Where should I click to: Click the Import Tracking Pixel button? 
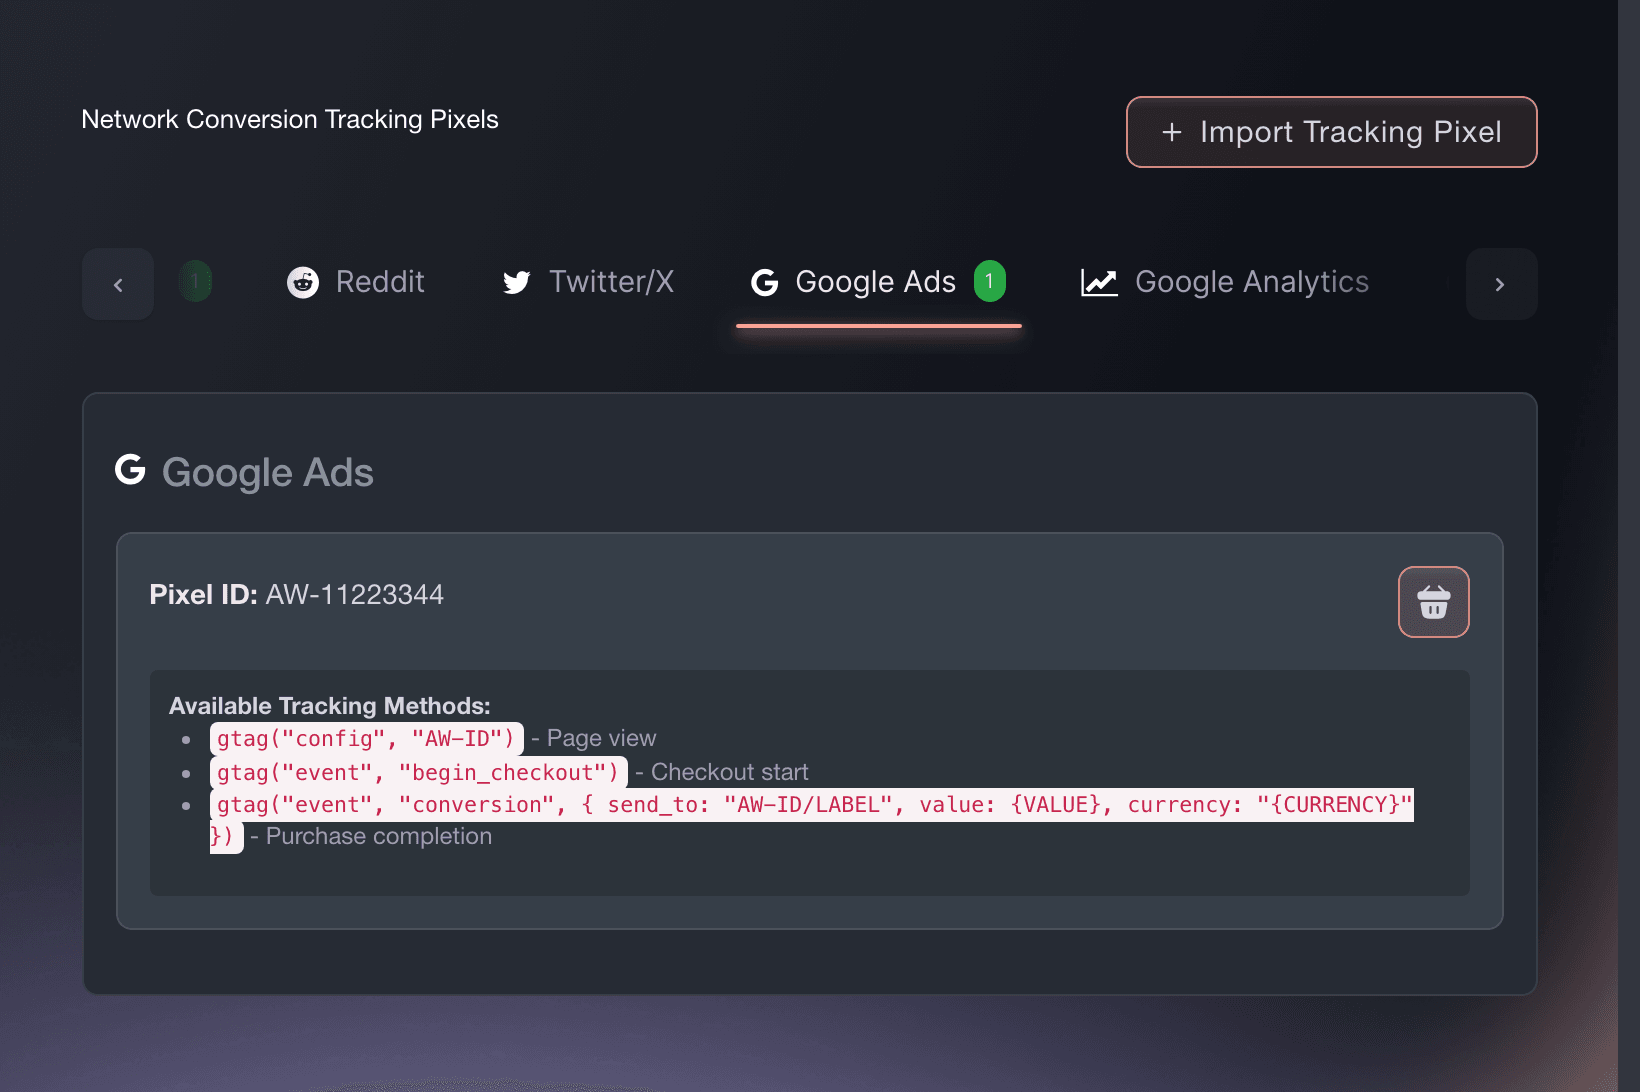pos(1331,132)
